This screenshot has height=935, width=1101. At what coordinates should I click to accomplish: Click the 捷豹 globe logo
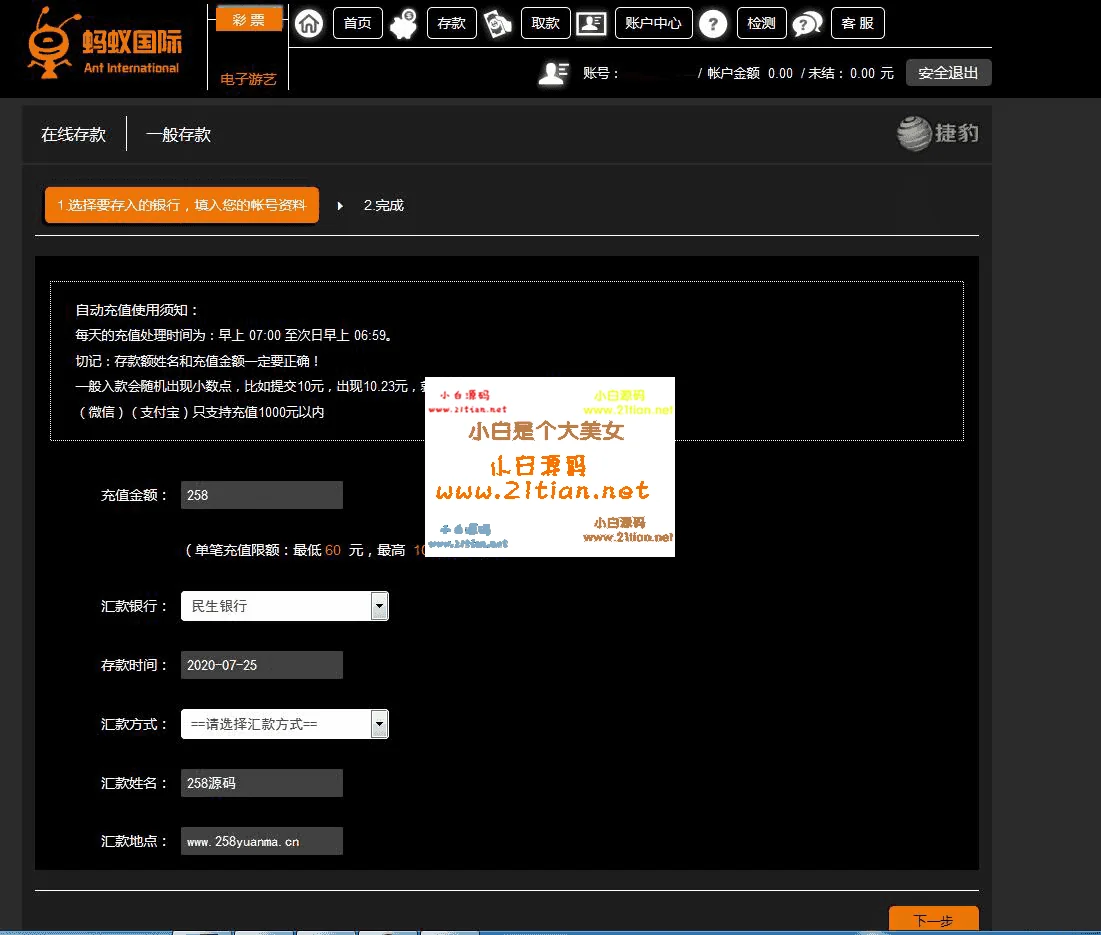(x=937, y=133)
